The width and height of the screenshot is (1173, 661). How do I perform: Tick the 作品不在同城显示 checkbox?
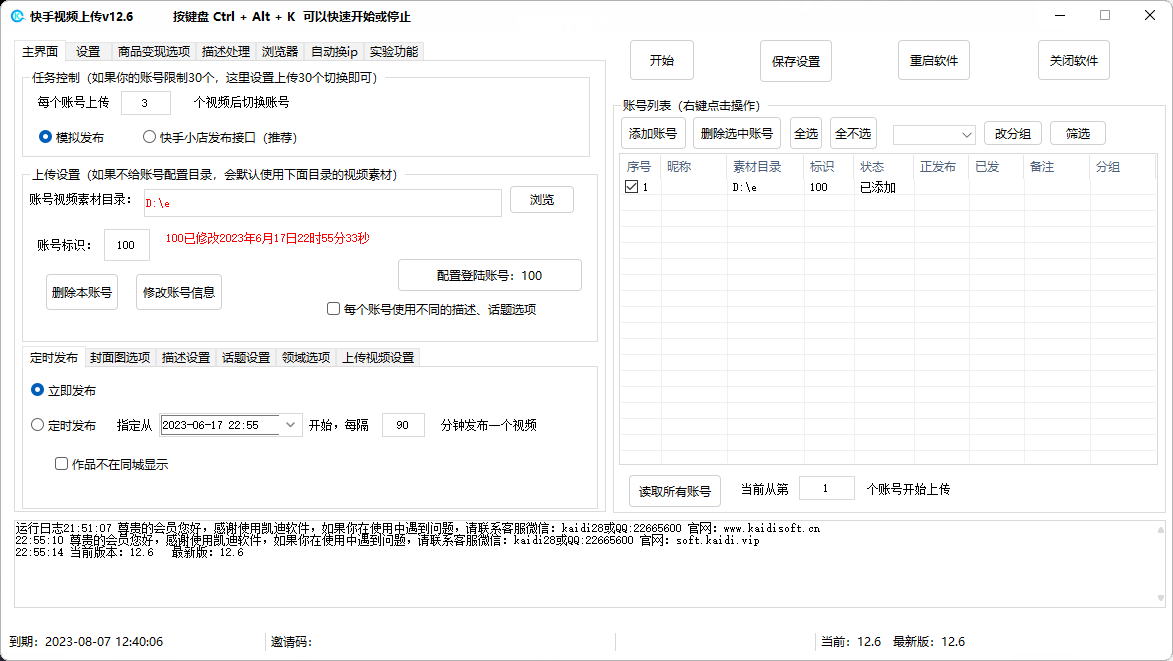(x=61, y=464)
